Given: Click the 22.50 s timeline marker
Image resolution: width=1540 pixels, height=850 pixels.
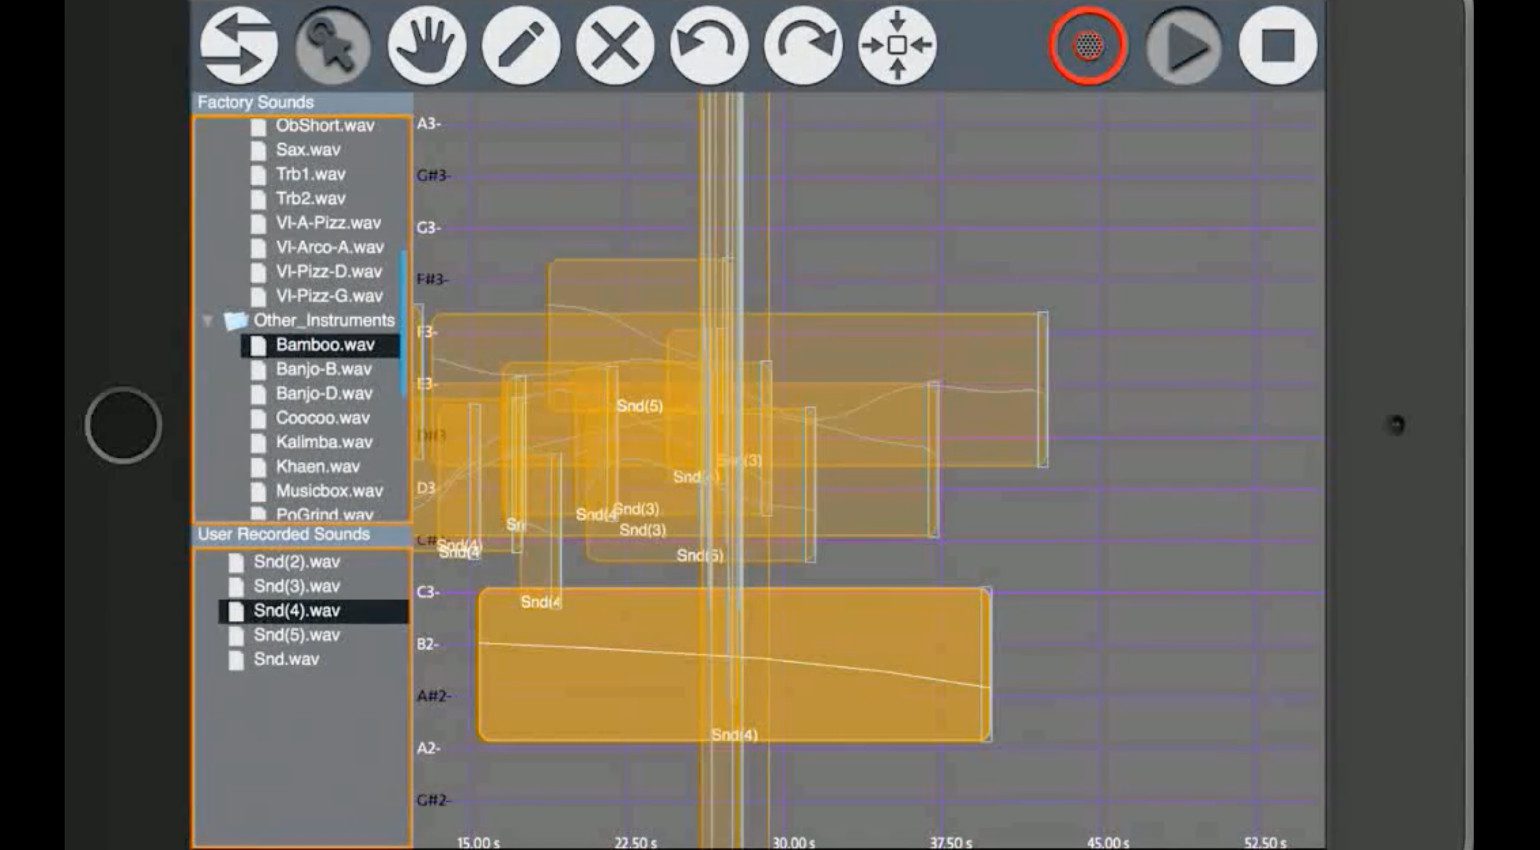Looking at the screenshot, I should click(x=636, y=842).
